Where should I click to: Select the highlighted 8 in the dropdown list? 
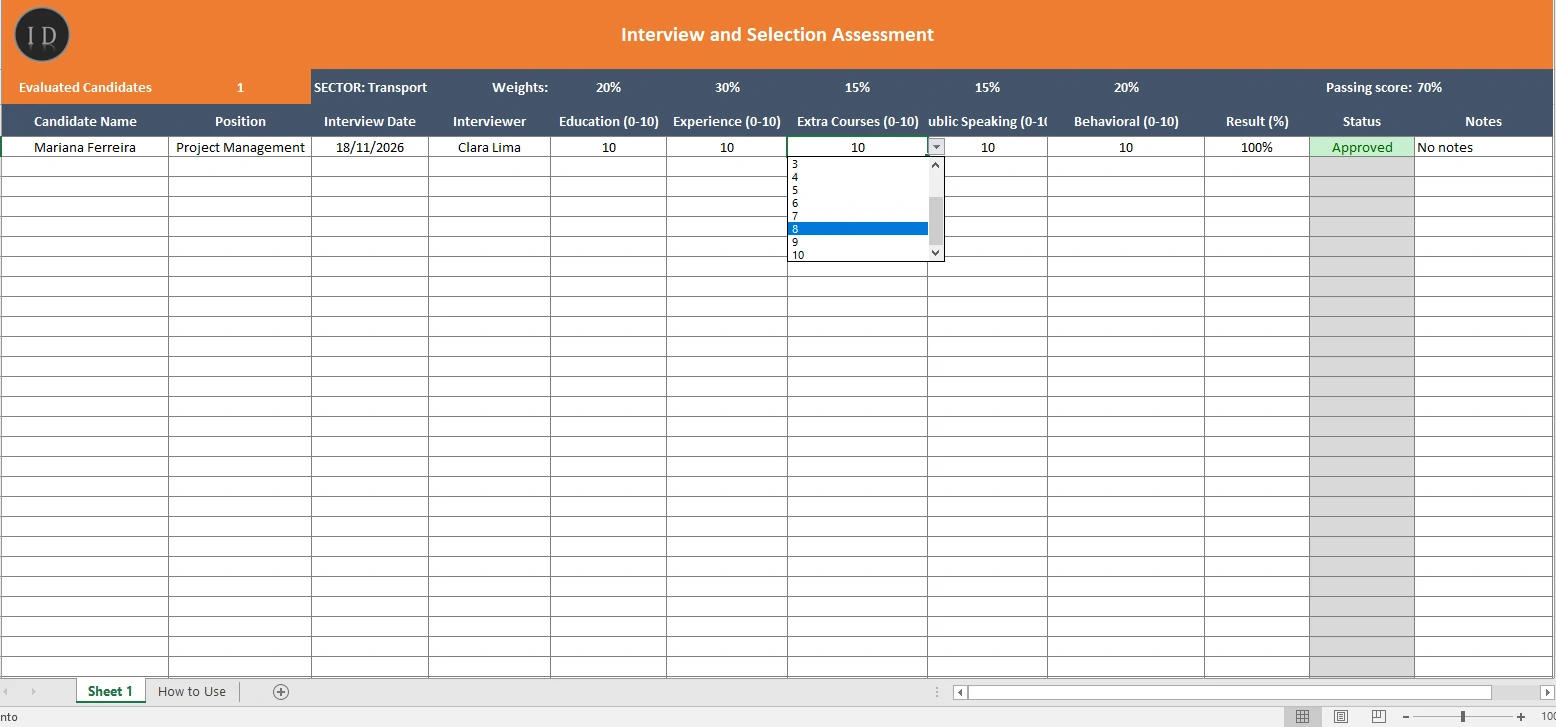(x=858, y=229)
